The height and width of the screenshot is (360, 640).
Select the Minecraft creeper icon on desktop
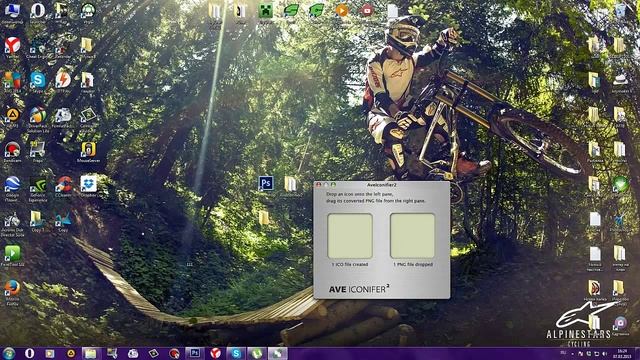266,11
